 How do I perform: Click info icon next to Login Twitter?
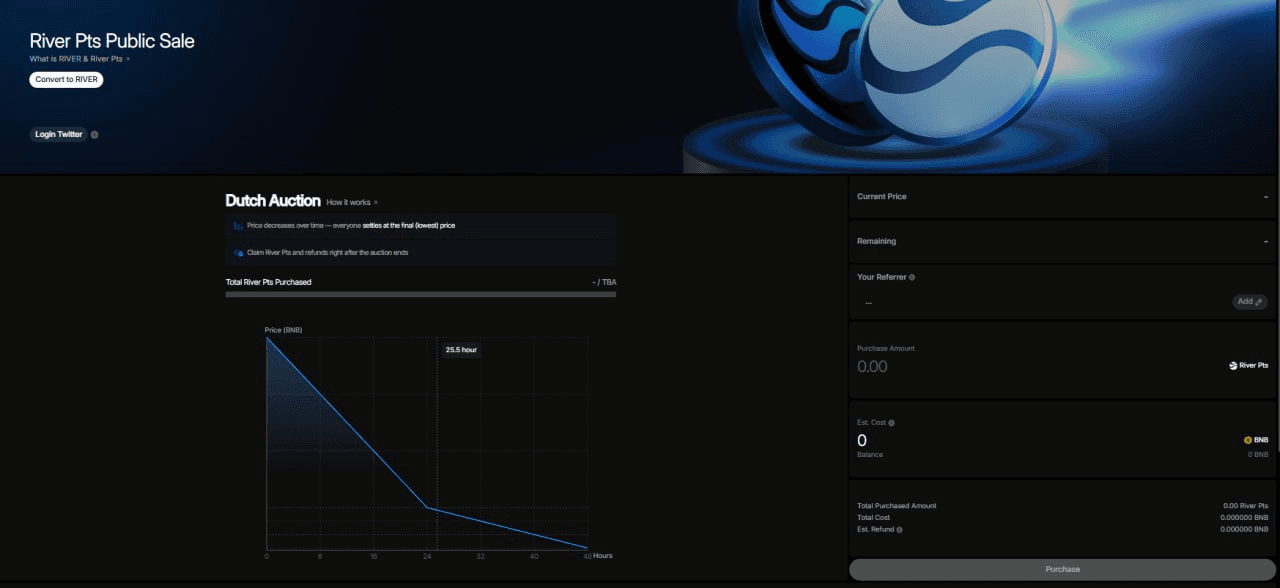pos(95,135)
